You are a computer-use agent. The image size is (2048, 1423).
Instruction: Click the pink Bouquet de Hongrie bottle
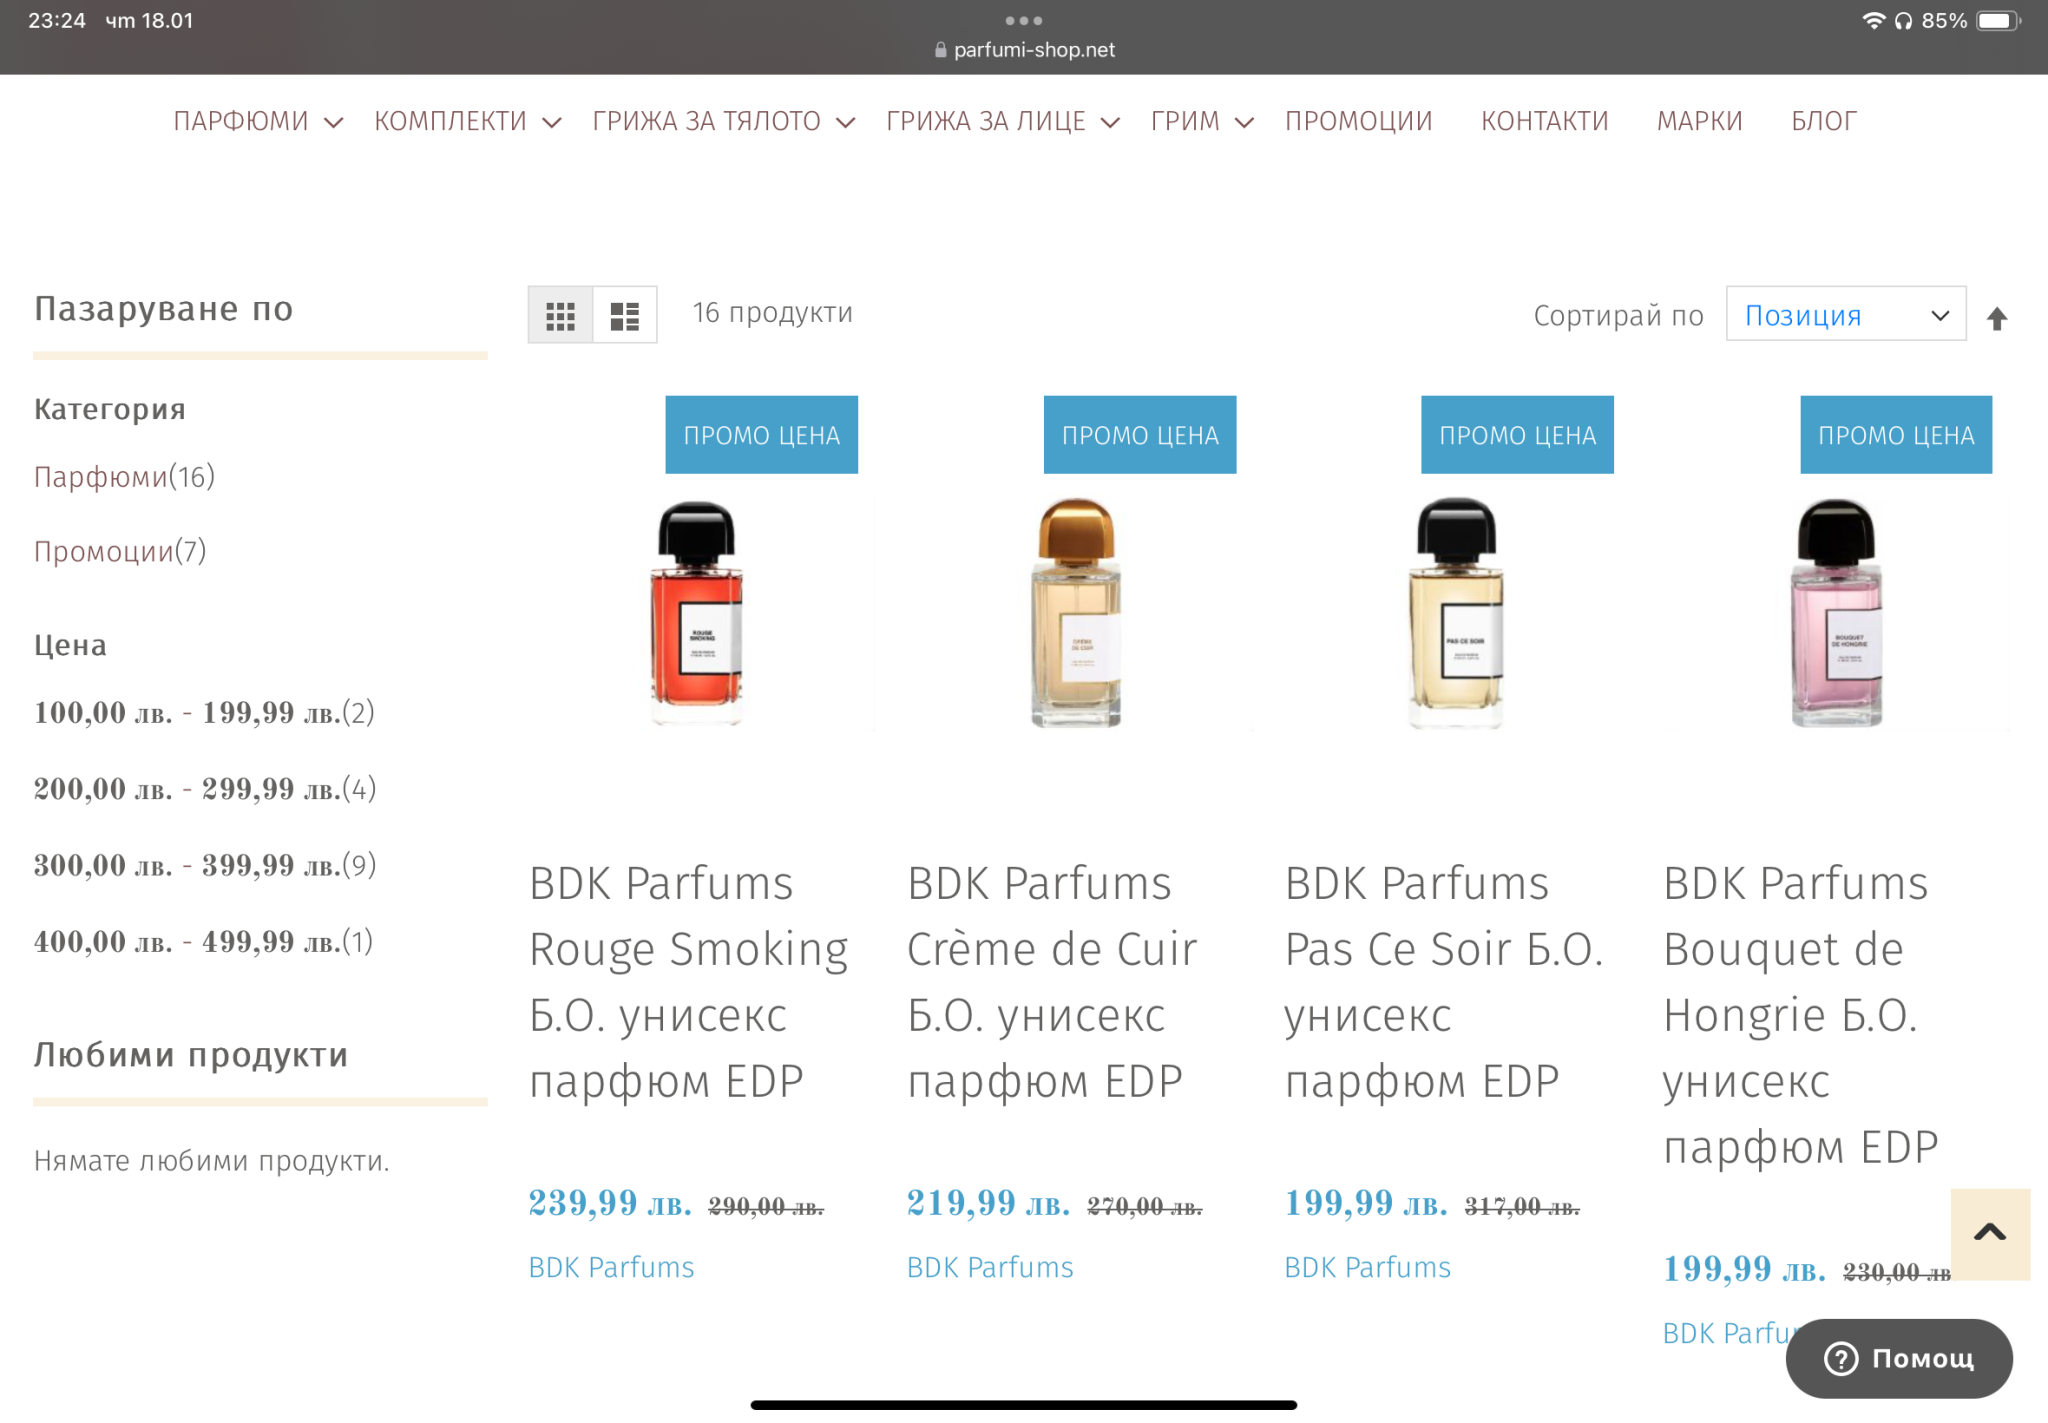coord(1836,612)
